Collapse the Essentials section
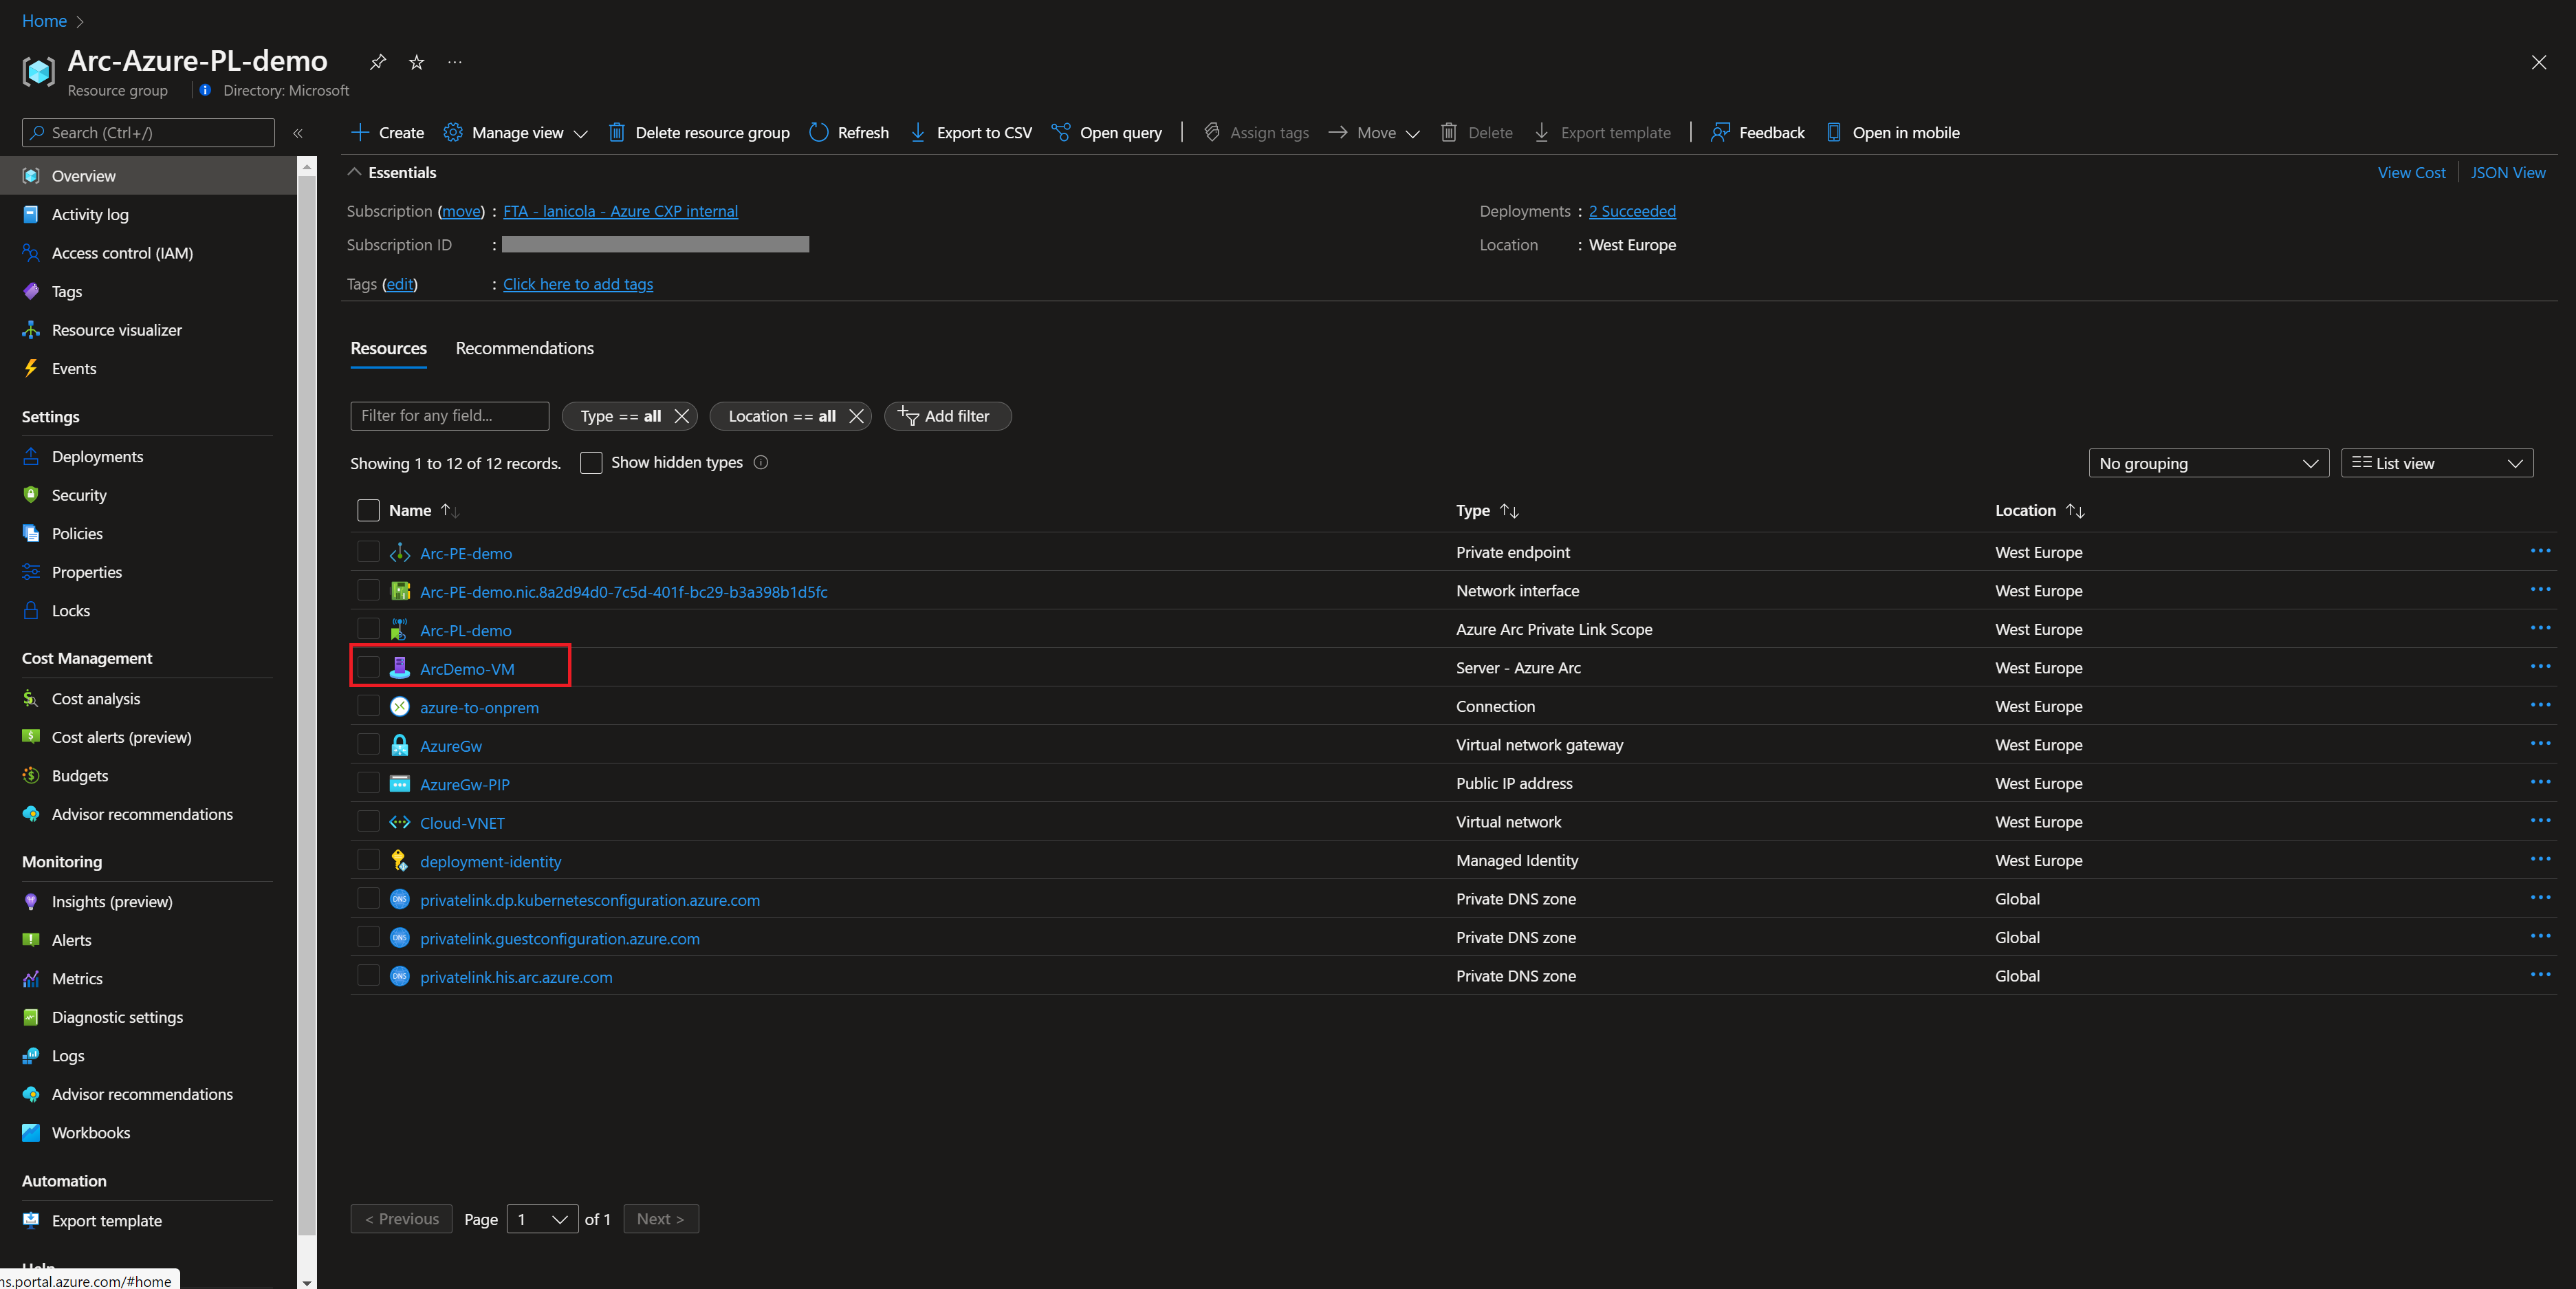This screenshot has height=1289, width=2576. pos(354,172)
